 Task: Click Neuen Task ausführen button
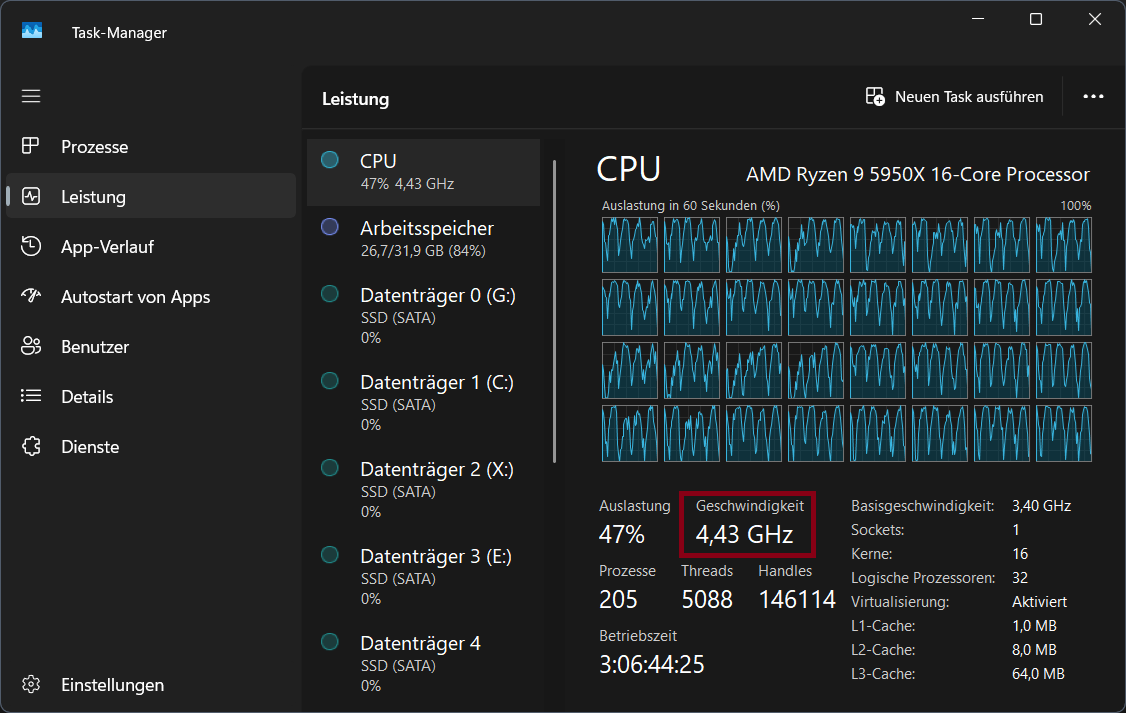click(954, 97)
